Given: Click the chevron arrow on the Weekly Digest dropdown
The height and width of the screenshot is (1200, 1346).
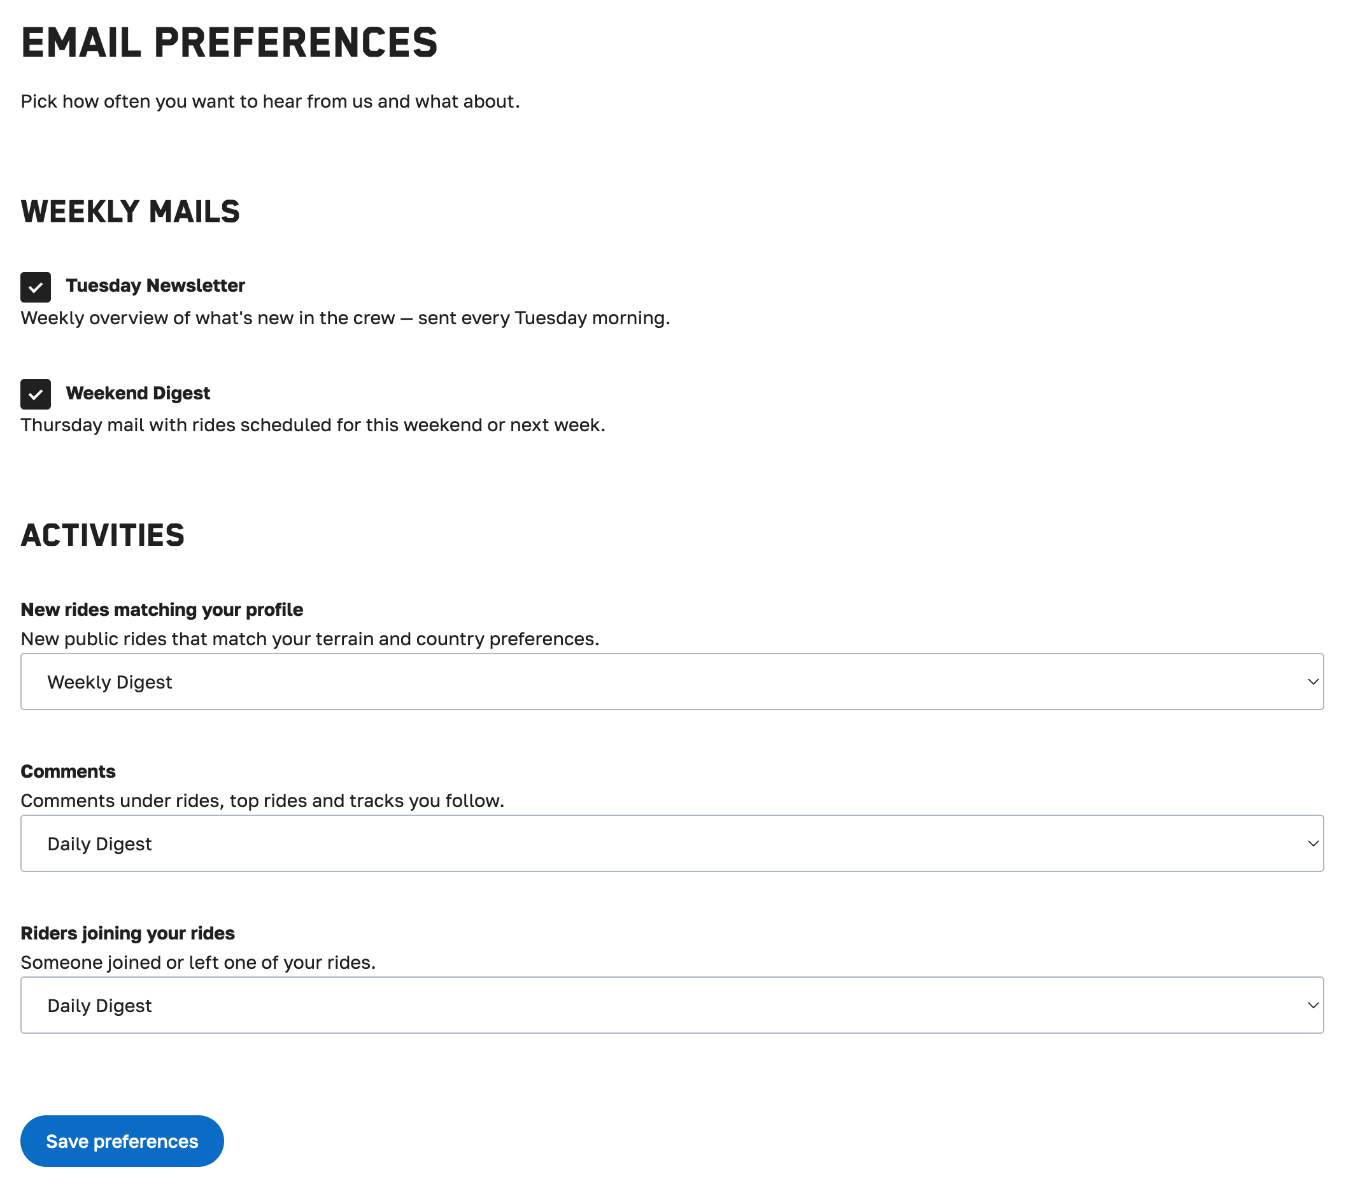Looking at the screenshot, I should click(1313, 682).
